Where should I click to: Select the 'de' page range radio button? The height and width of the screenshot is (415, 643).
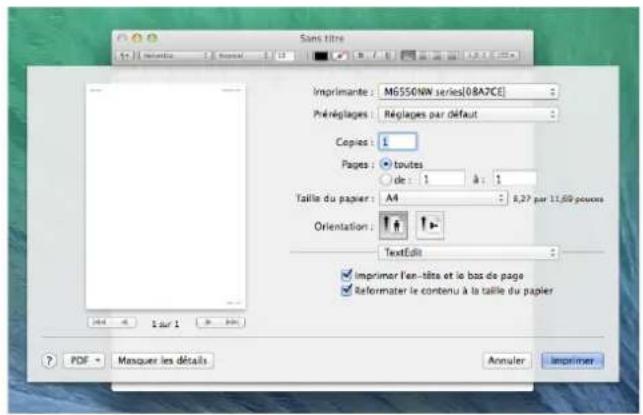tap(385, 179)
